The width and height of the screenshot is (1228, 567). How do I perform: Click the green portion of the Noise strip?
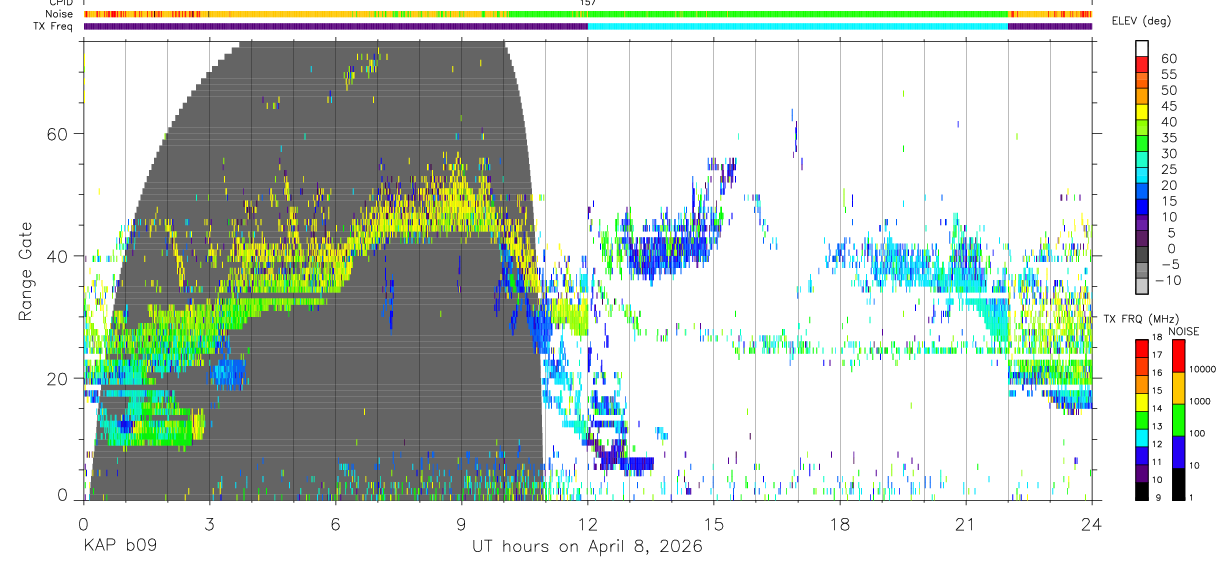pyautogui.click(x=760, y=14)
